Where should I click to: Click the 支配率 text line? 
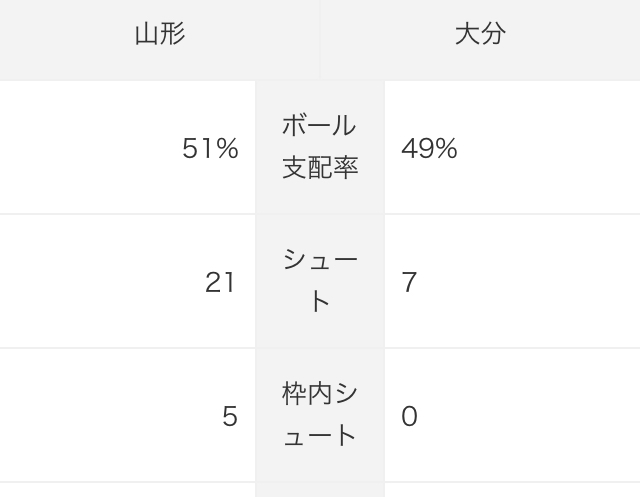tap(319, 168)
